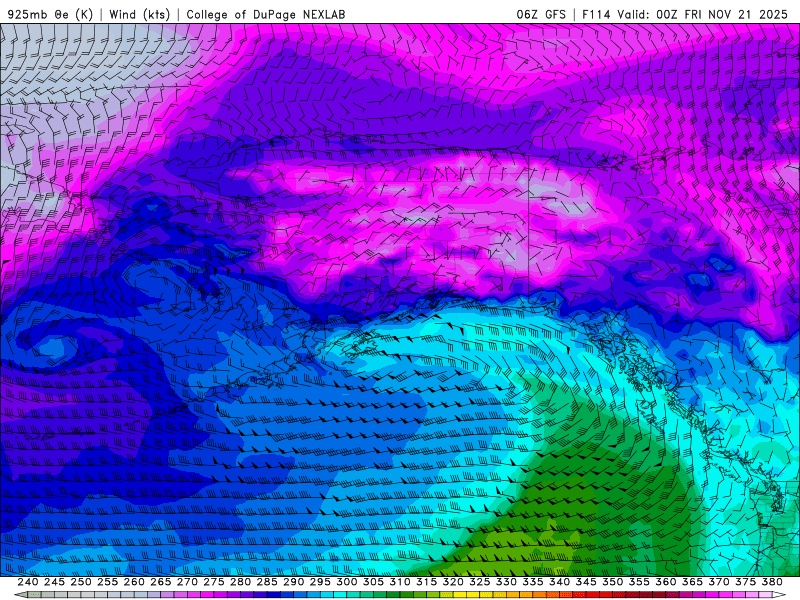Click the 355 value on the color scale
The height and width of the screenshot is (600, 800).
tap(639, 582)
